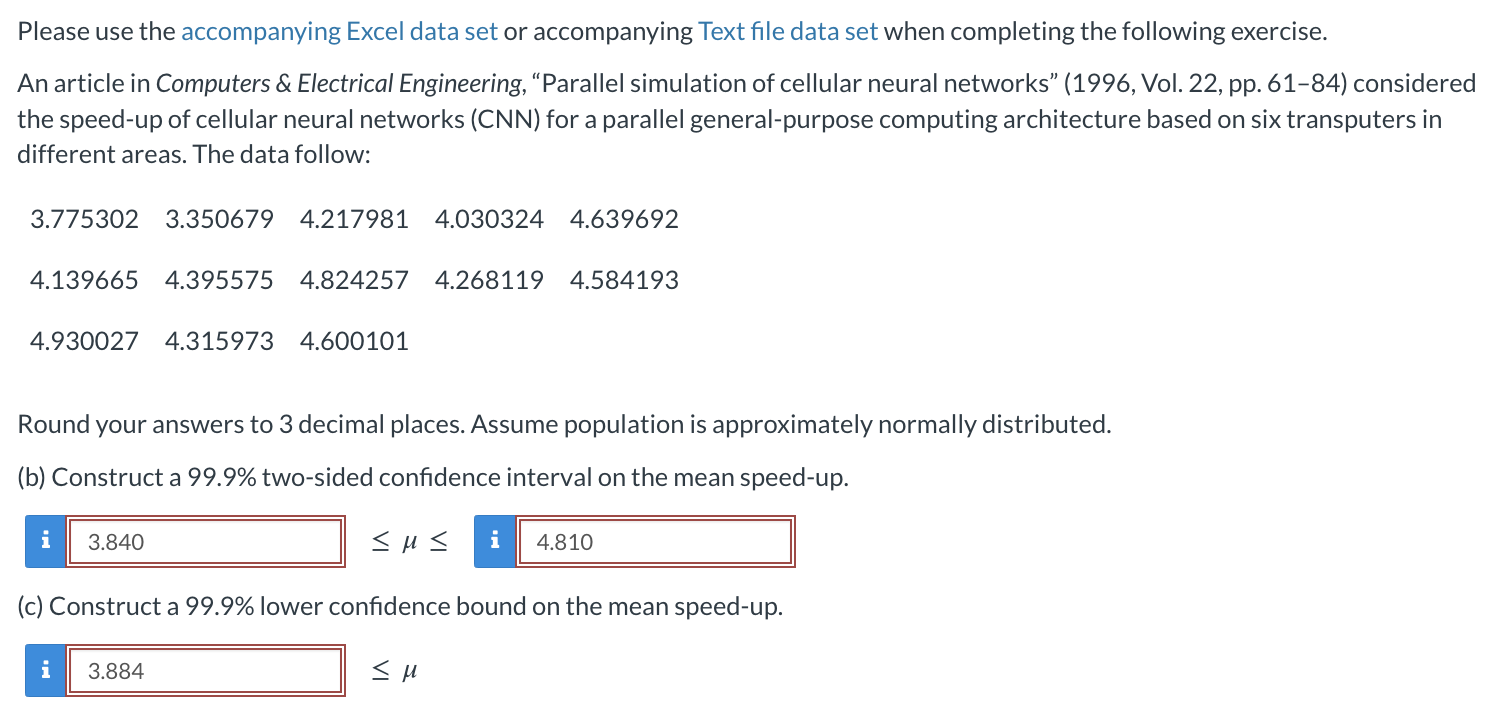Click the value 4.810 in its field
The image size is (1502, 718).
pyautogui.click(x=558, y=542)
